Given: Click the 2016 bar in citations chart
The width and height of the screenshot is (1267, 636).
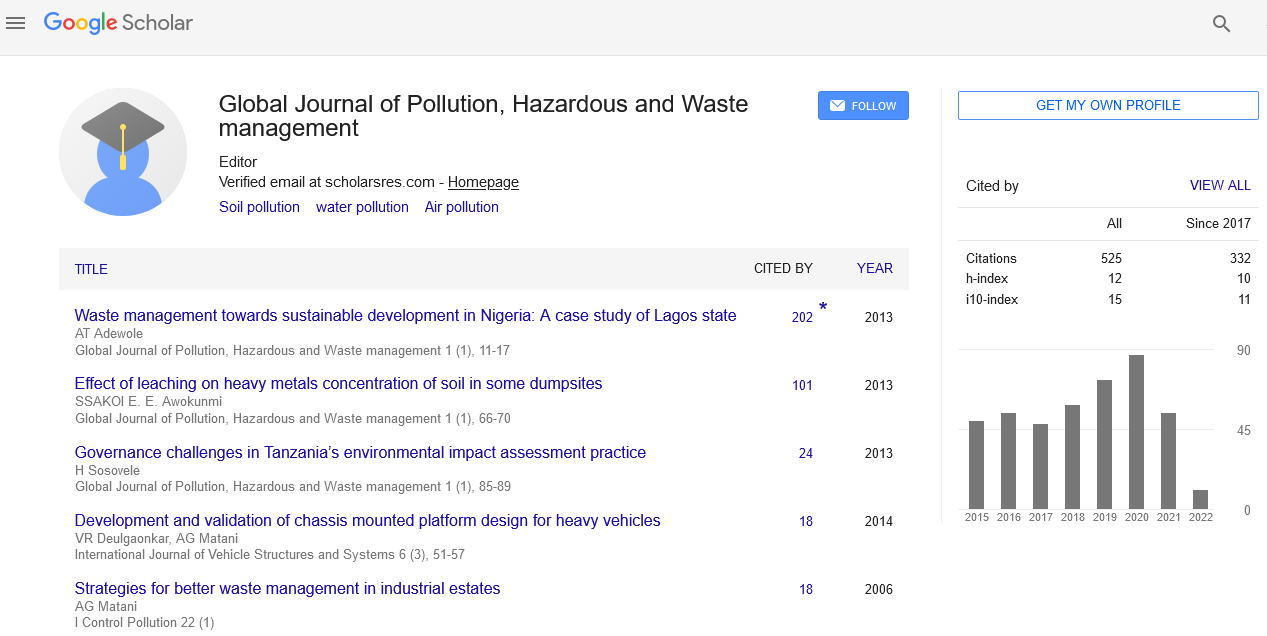Looking at the screenshot, I should [x=1009, y=461].
